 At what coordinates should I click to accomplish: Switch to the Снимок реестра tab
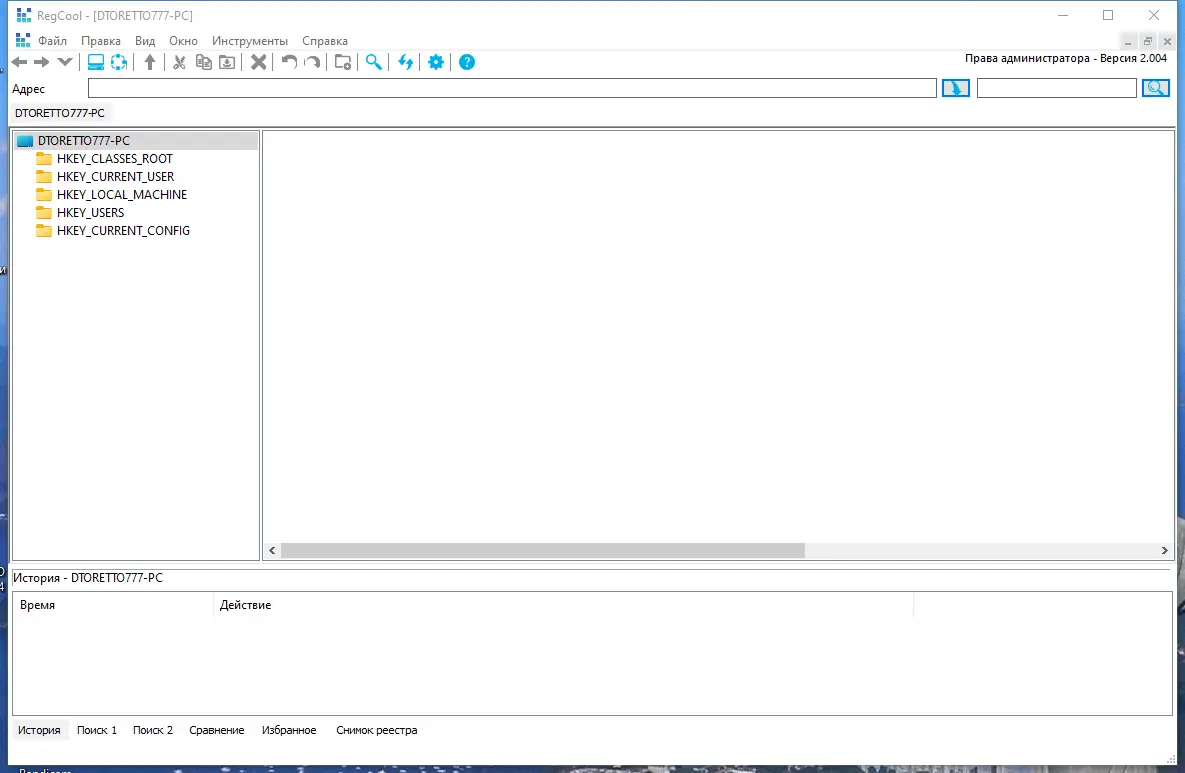point(376,731)
